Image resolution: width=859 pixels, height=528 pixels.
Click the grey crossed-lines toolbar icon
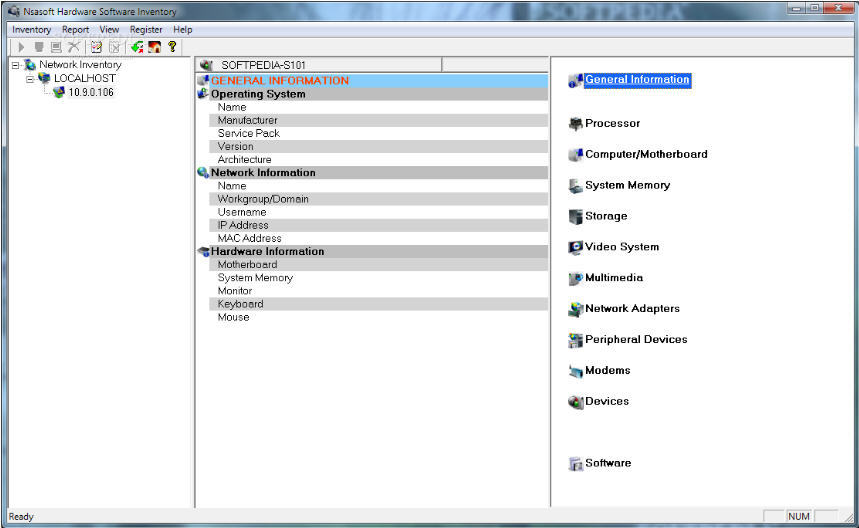click(x=73, y=47)
